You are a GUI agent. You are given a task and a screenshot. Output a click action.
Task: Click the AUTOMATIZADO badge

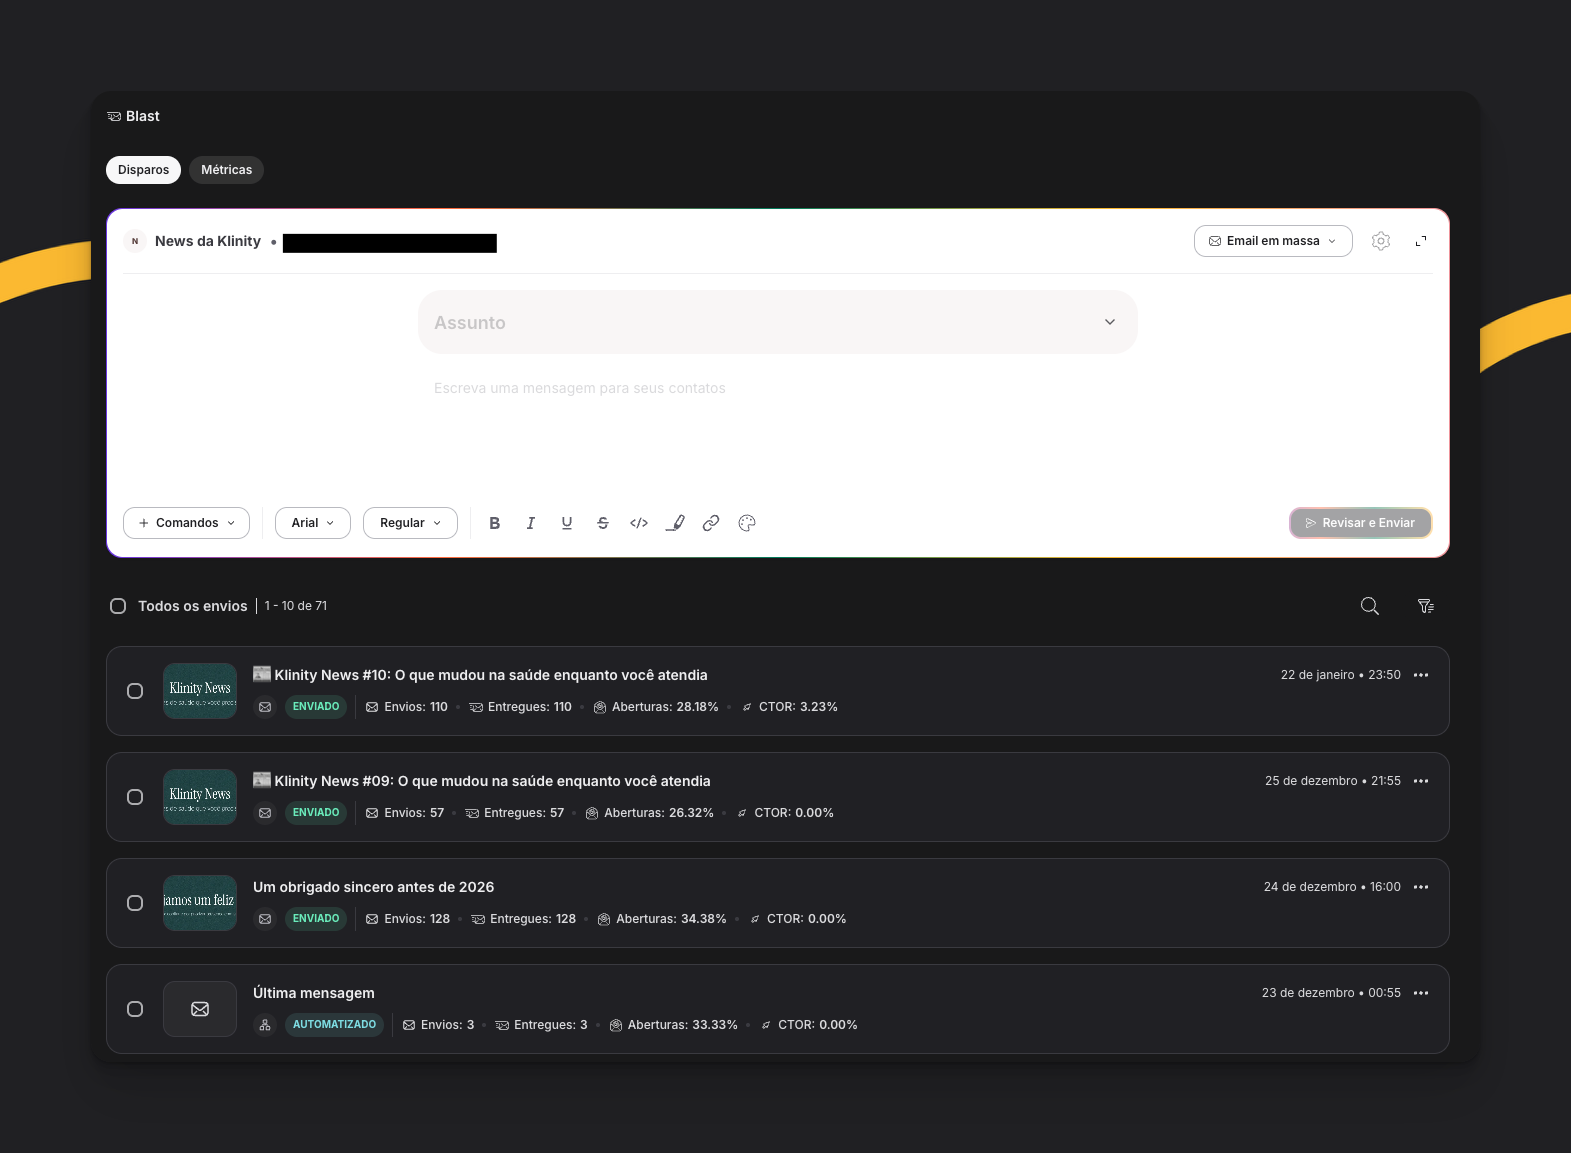(334, 1025)
